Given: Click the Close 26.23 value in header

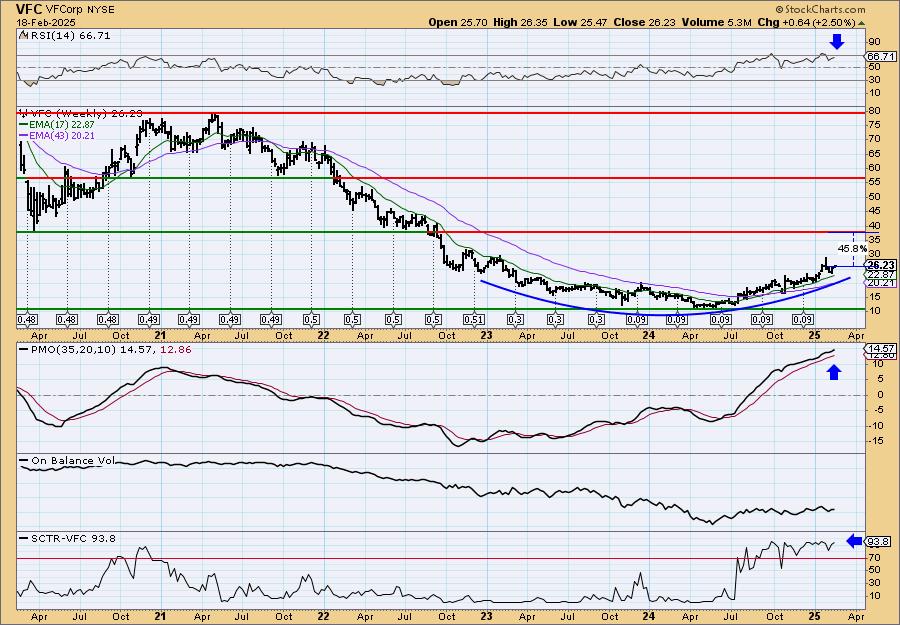Looking at the screenshot, I should [x=645, y=23].
